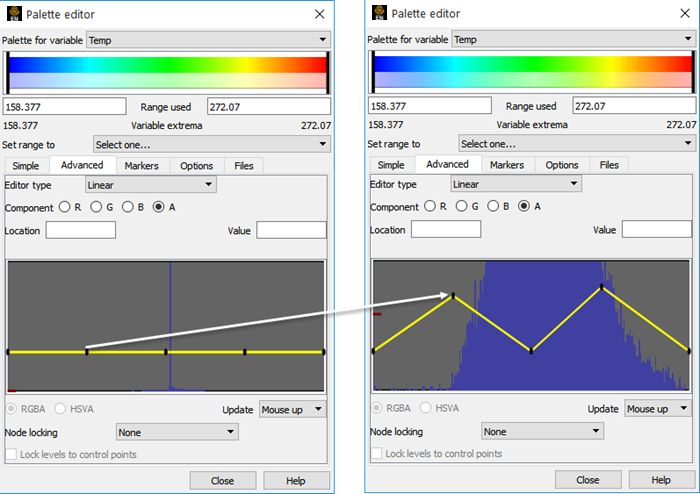This screenshot has height=494, width=700.
Task: Click the second peak alpha node in right graph
Action: click(602, 287)
